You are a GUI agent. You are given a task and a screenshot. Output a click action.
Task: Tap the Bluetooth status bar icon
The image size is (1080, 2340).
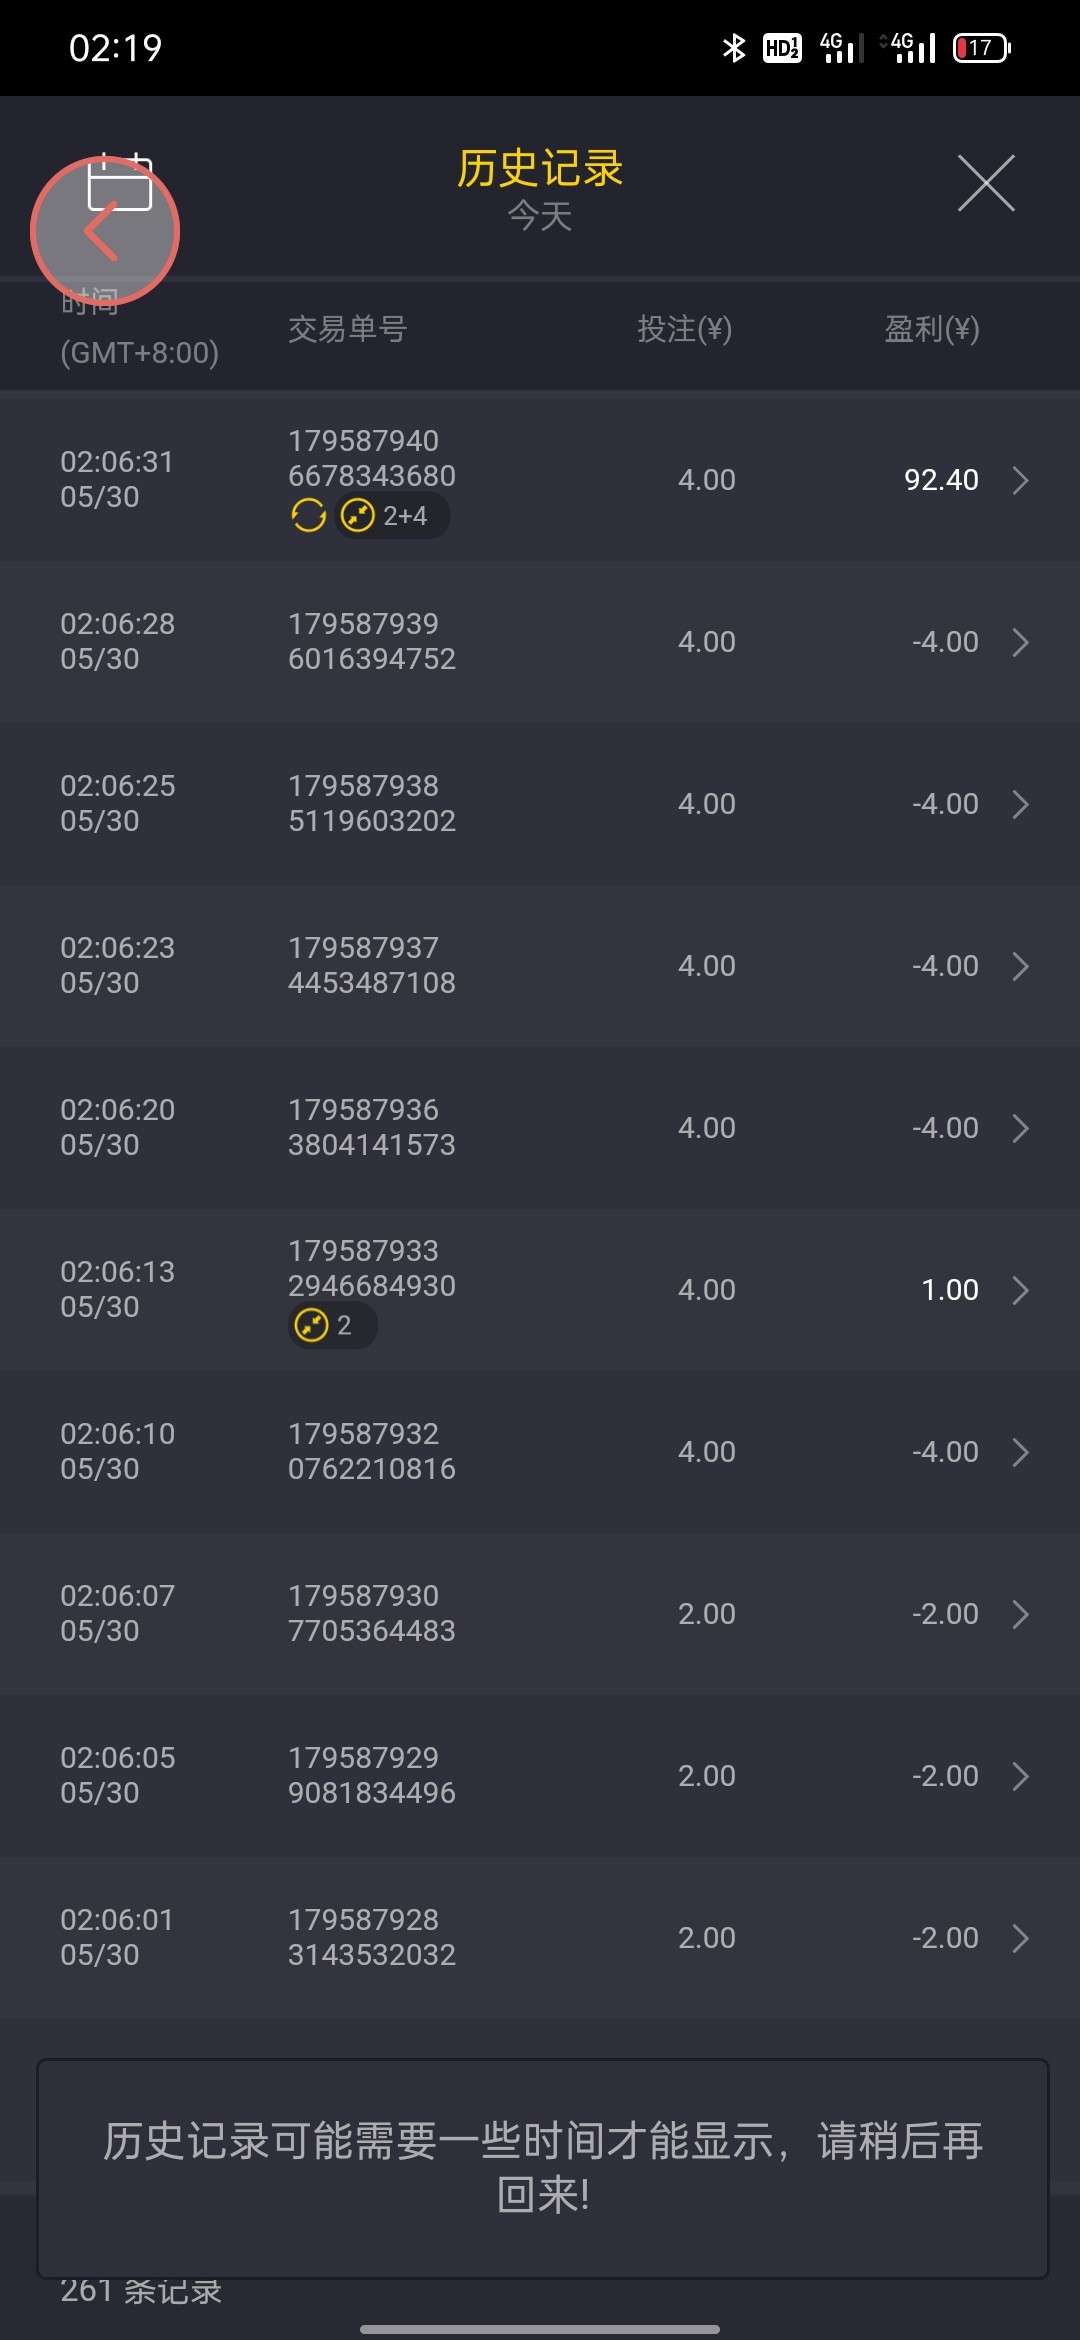click(734, 47)
